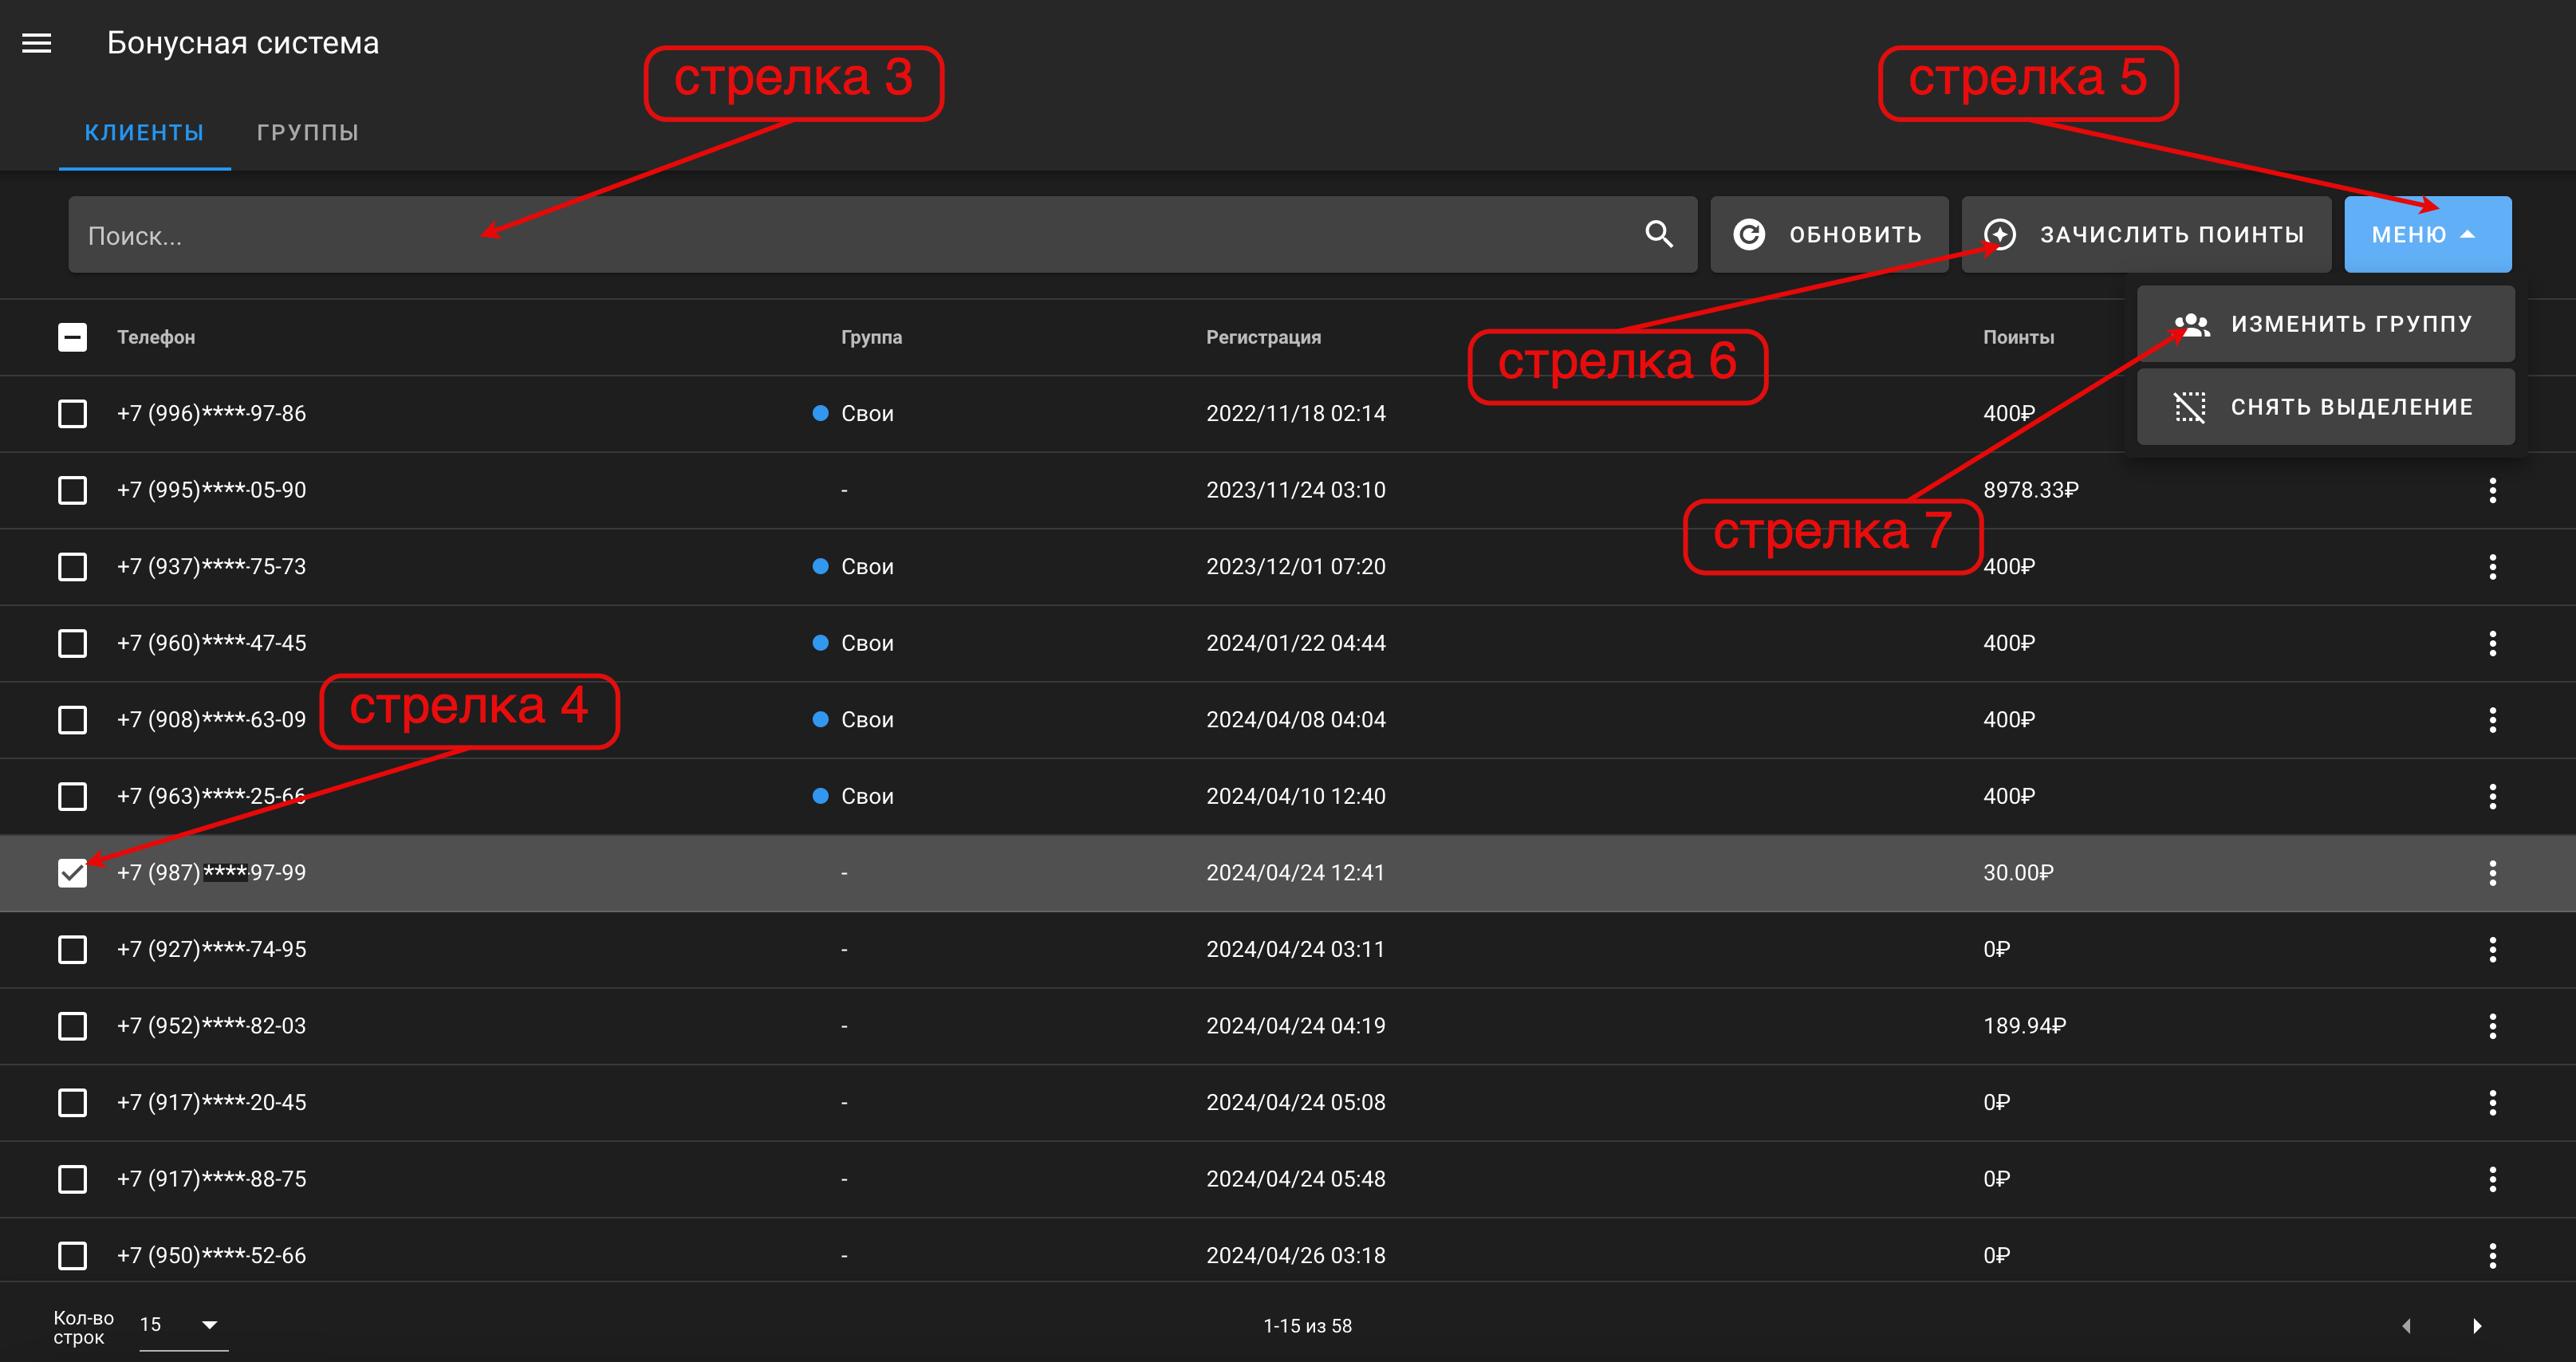Screen dimensions: 2576x1362
Task: Click the plus-circle icon on ЗАЧИСЛИТЬ ПОИНТЫ
Action: [2000, 234]
